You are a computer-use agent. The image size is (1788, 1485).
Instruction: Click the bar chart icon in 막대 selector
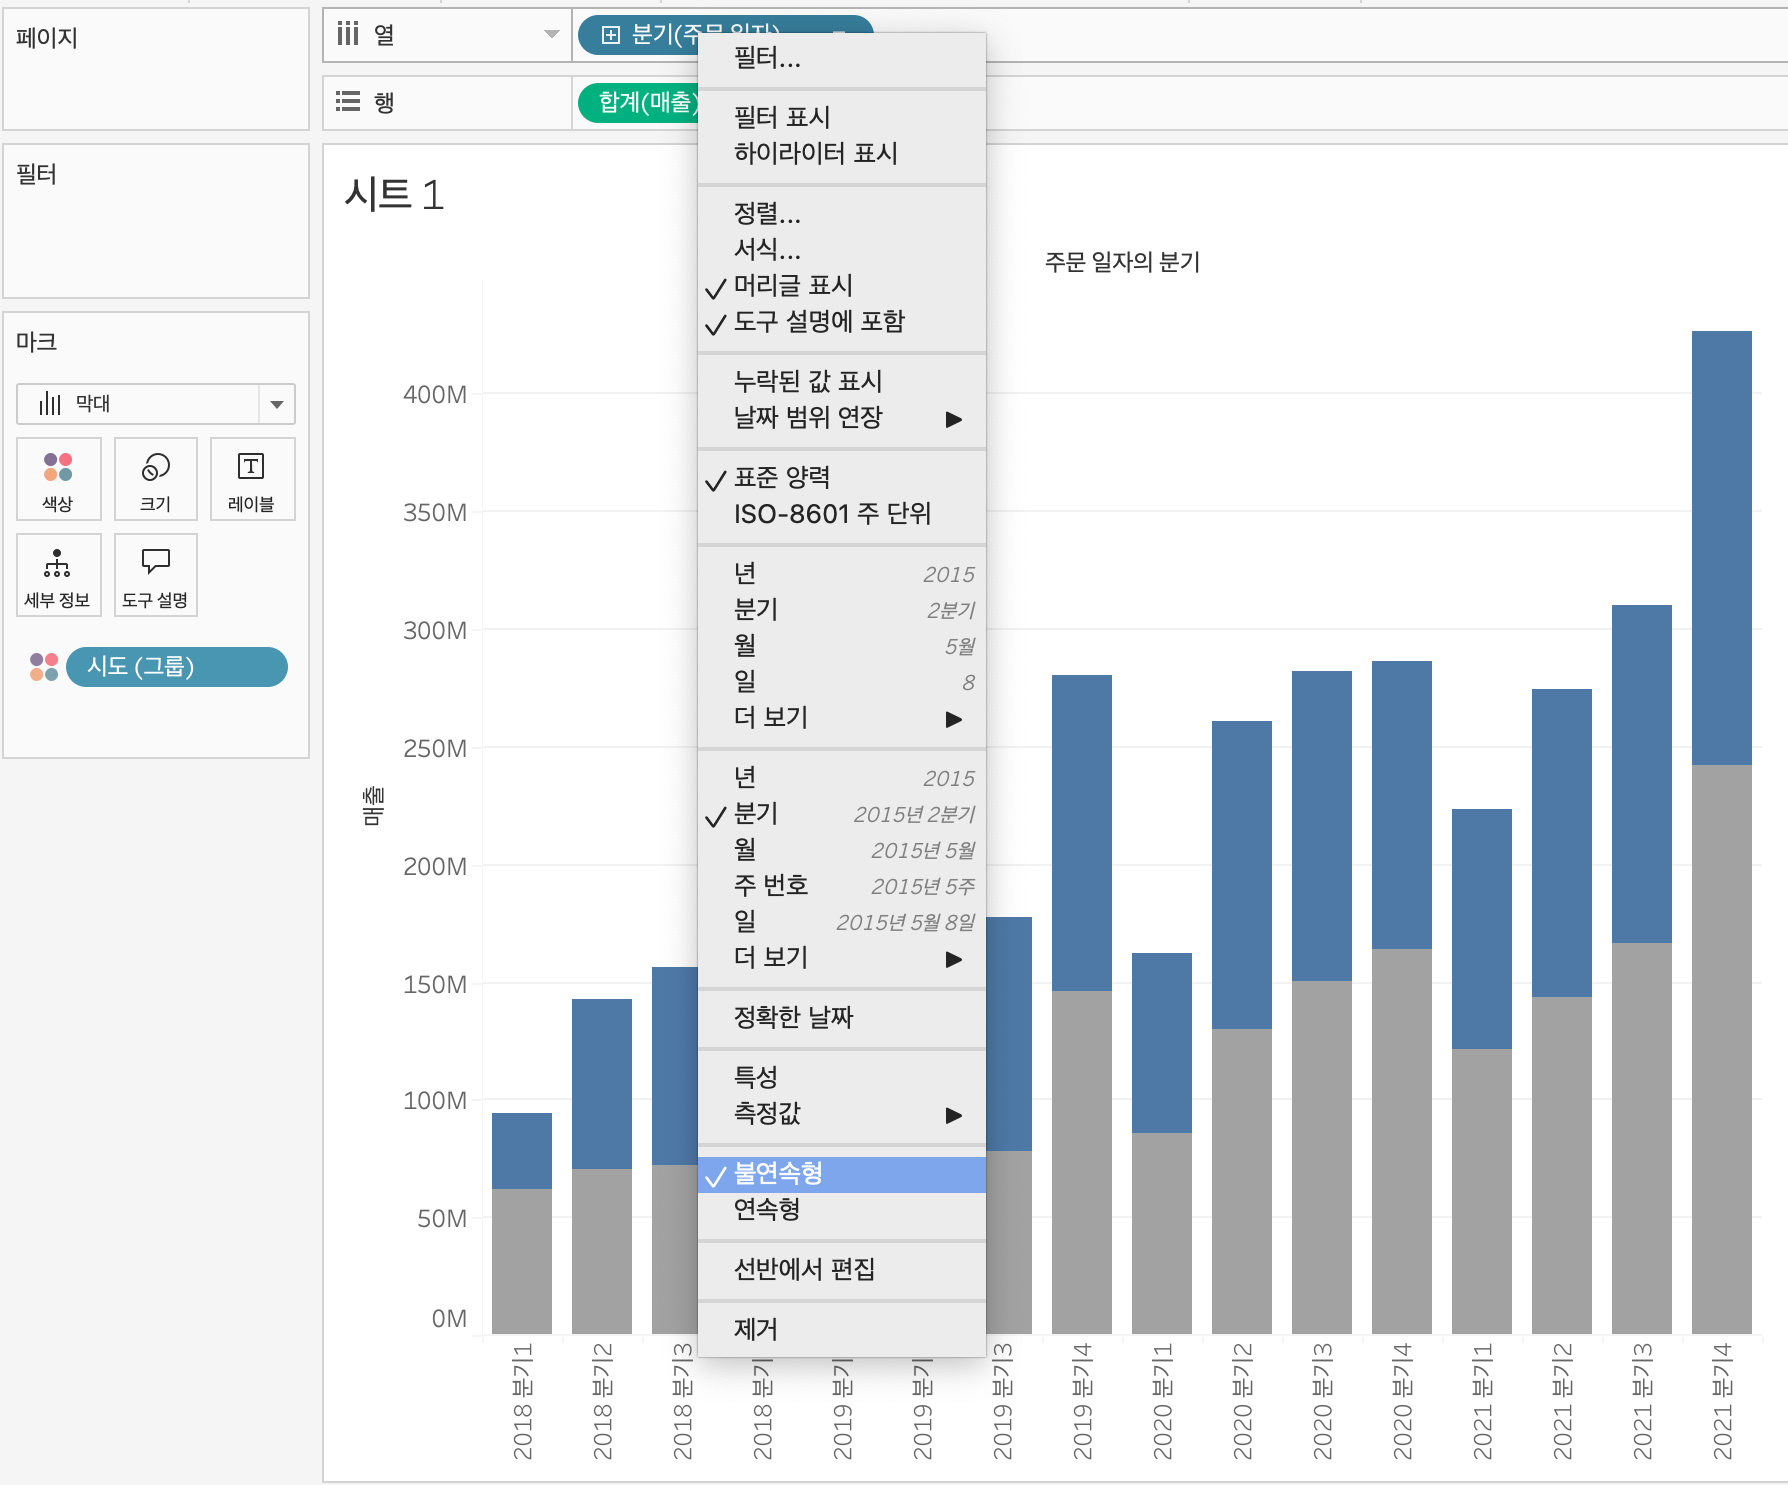[x=50, y=404]
